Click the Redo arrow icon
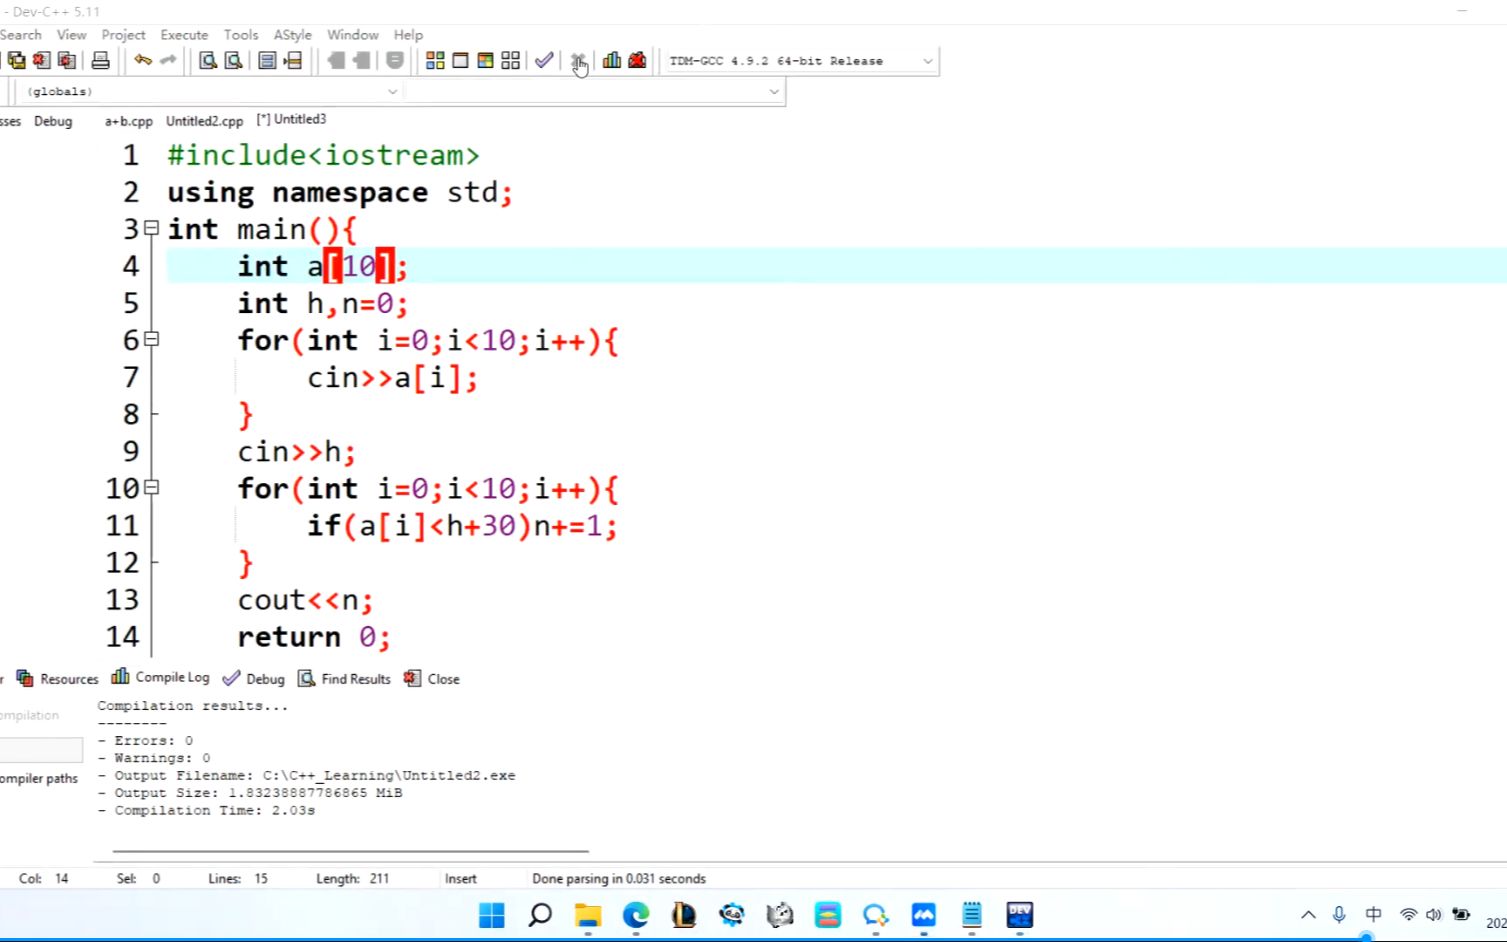The image size is (1507, 942). coord(168,61)
